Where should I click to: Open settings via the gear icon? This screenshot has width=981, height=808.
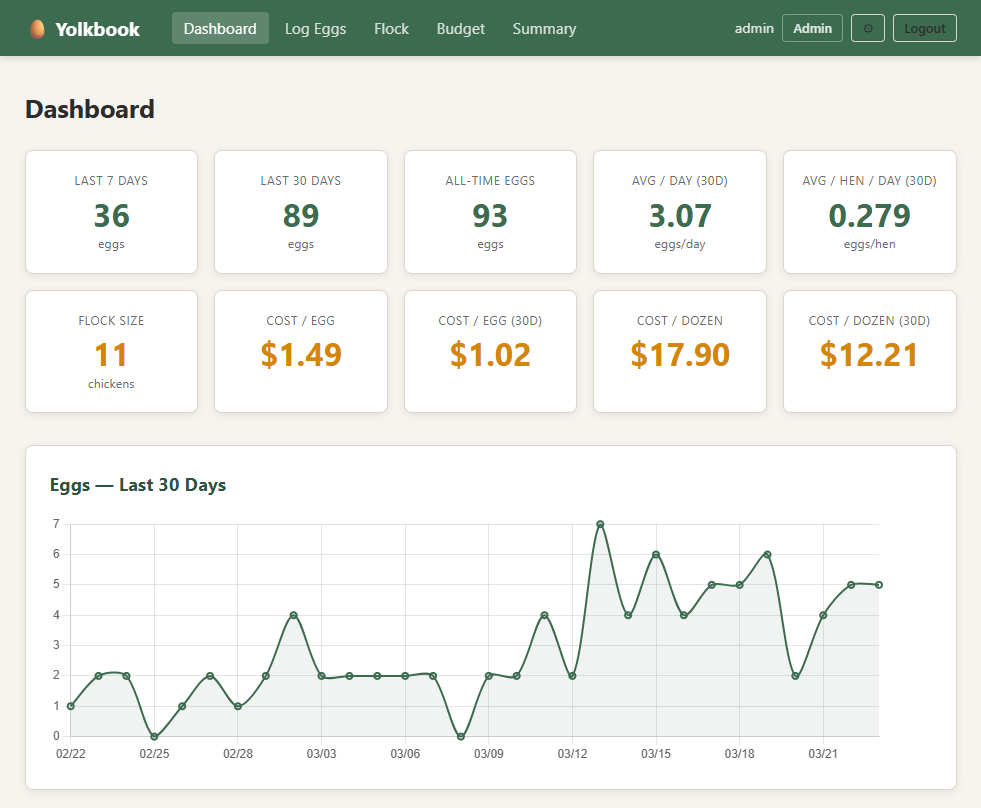coord(866,28)
